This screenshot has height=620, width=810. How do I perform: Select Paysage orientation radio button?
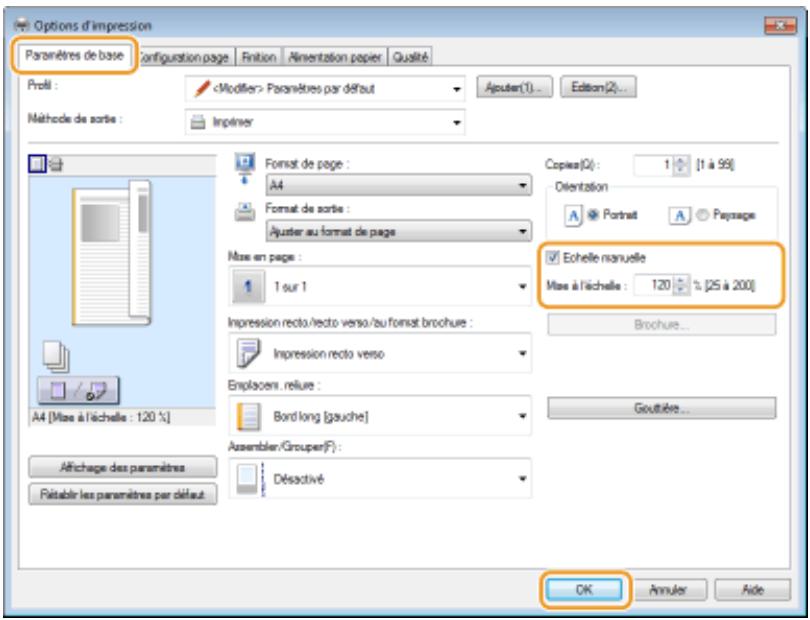(x=702, y=215)
